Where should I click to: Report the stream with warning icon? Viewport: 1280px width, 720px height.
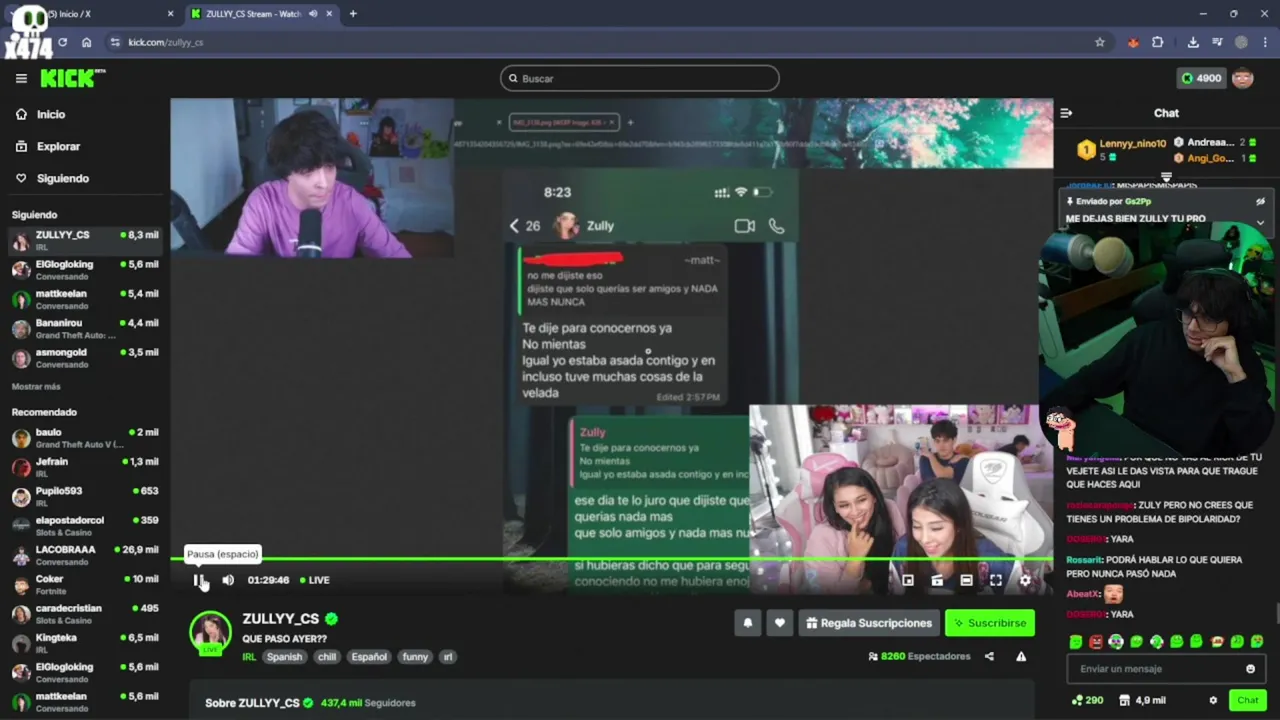pos(1021,657)
